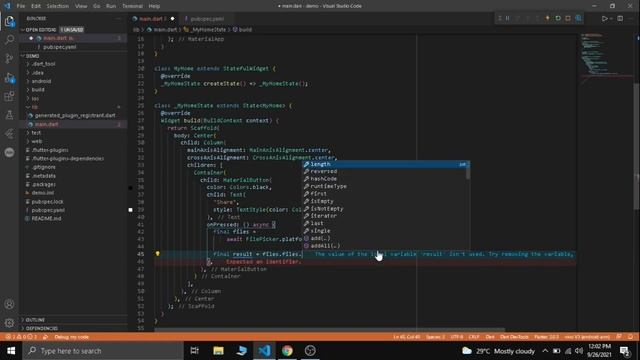Expand the build folder
640x360 pixels.
pyautogui.click(x=38, y=89)
